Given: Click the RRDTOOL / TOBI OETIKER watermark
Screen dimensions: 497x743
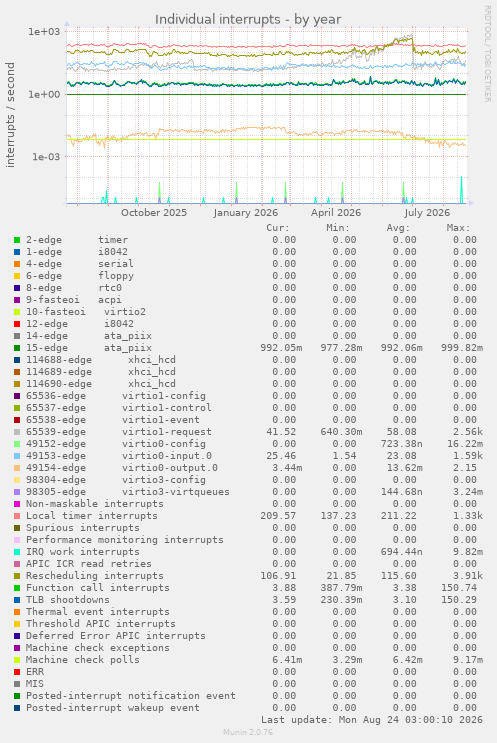Looking at the screenshot, I should coord(487,54).
